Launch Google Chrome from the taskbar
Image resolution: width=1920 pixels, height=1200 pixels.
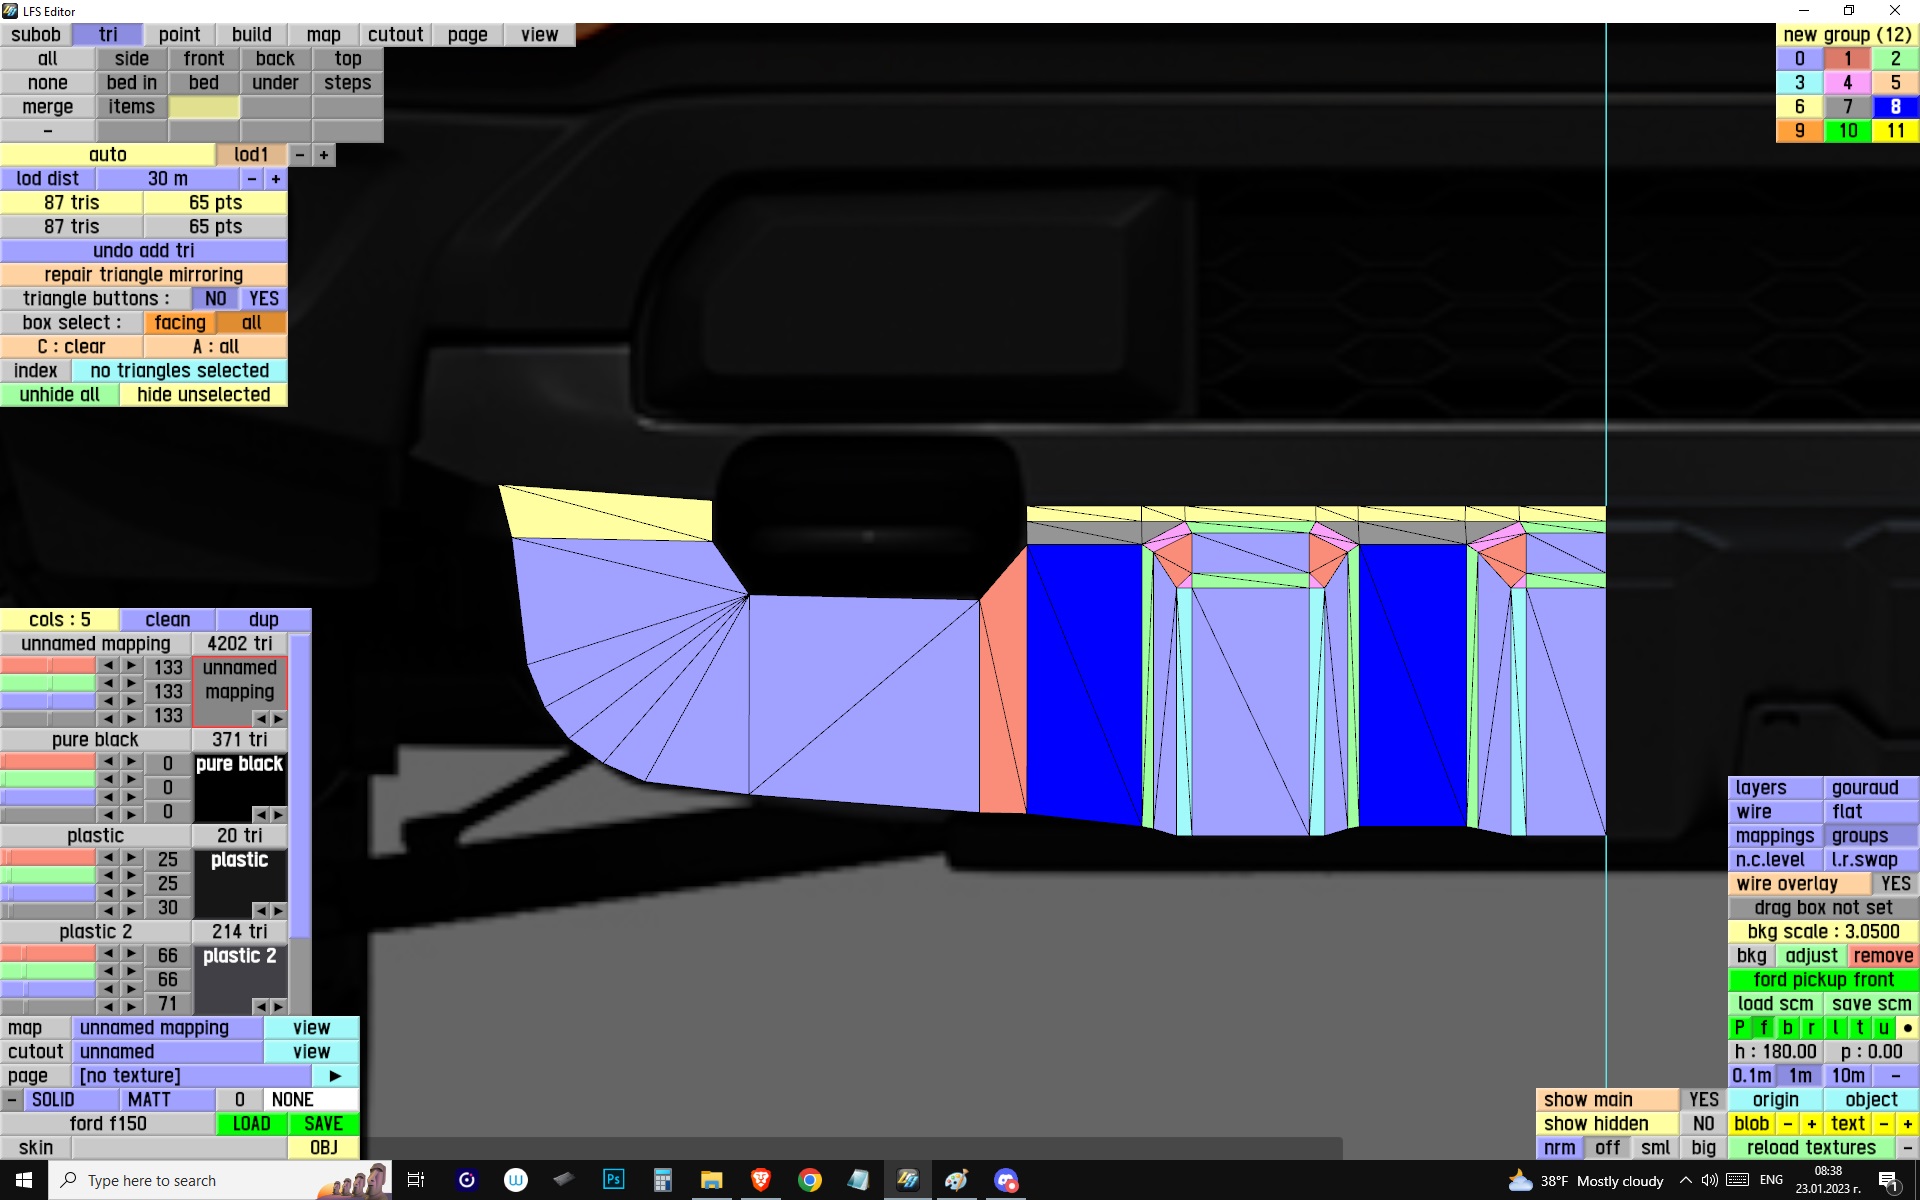(x=810, y=1180)
